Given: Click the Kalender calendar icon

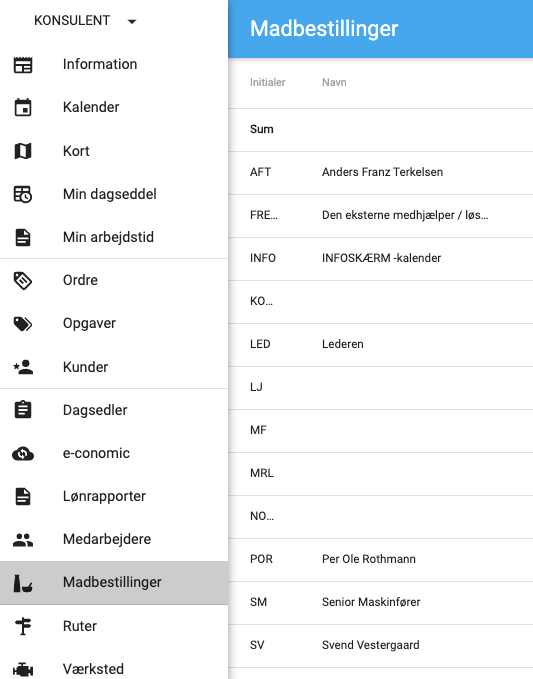Looking at the screenshot, I should [23, 107].
